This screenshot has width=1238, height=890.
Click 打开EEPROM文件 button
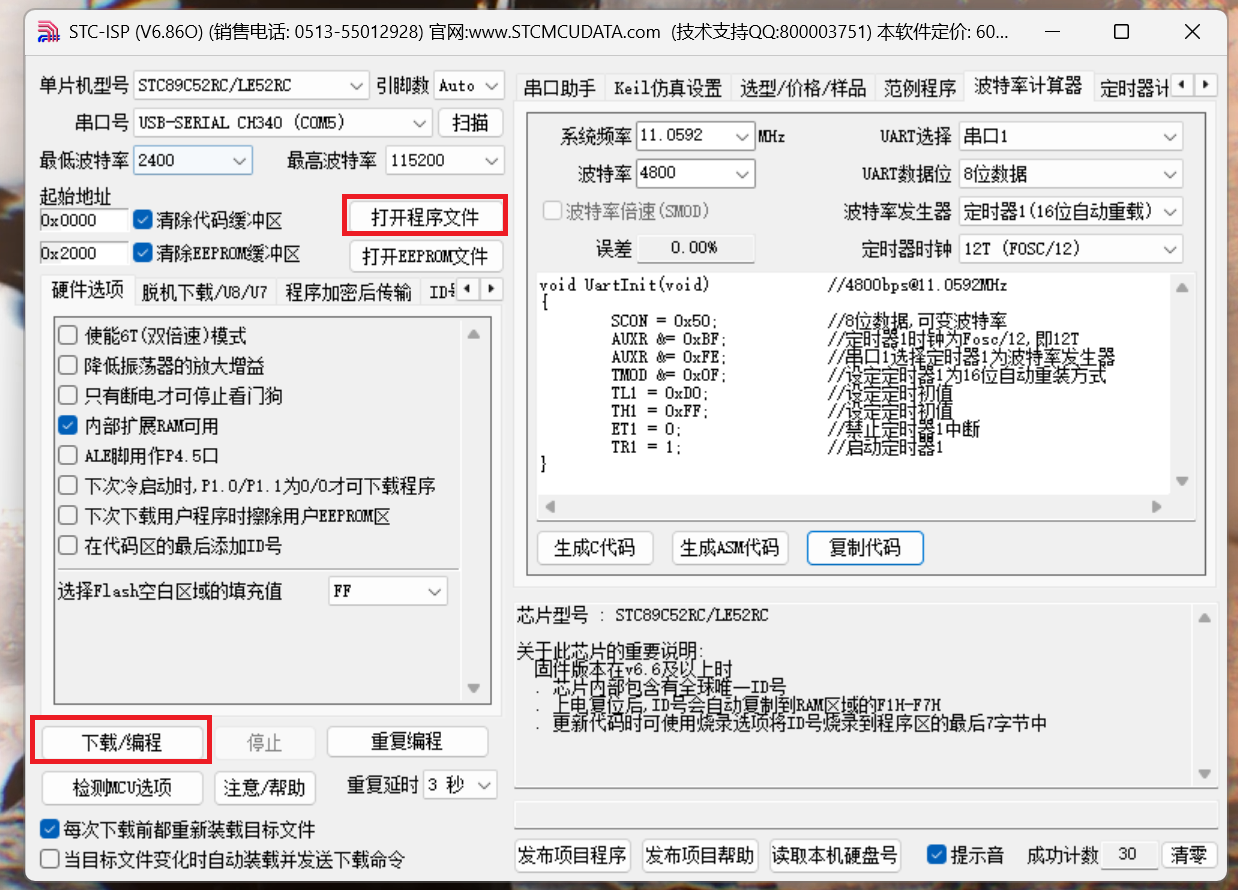click(425, 256)
